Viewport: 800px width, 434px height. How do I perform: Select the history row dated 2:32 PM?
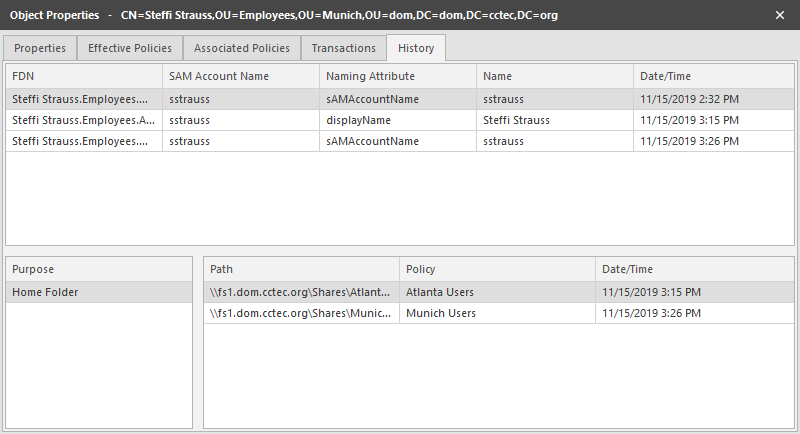click(400, 99)
